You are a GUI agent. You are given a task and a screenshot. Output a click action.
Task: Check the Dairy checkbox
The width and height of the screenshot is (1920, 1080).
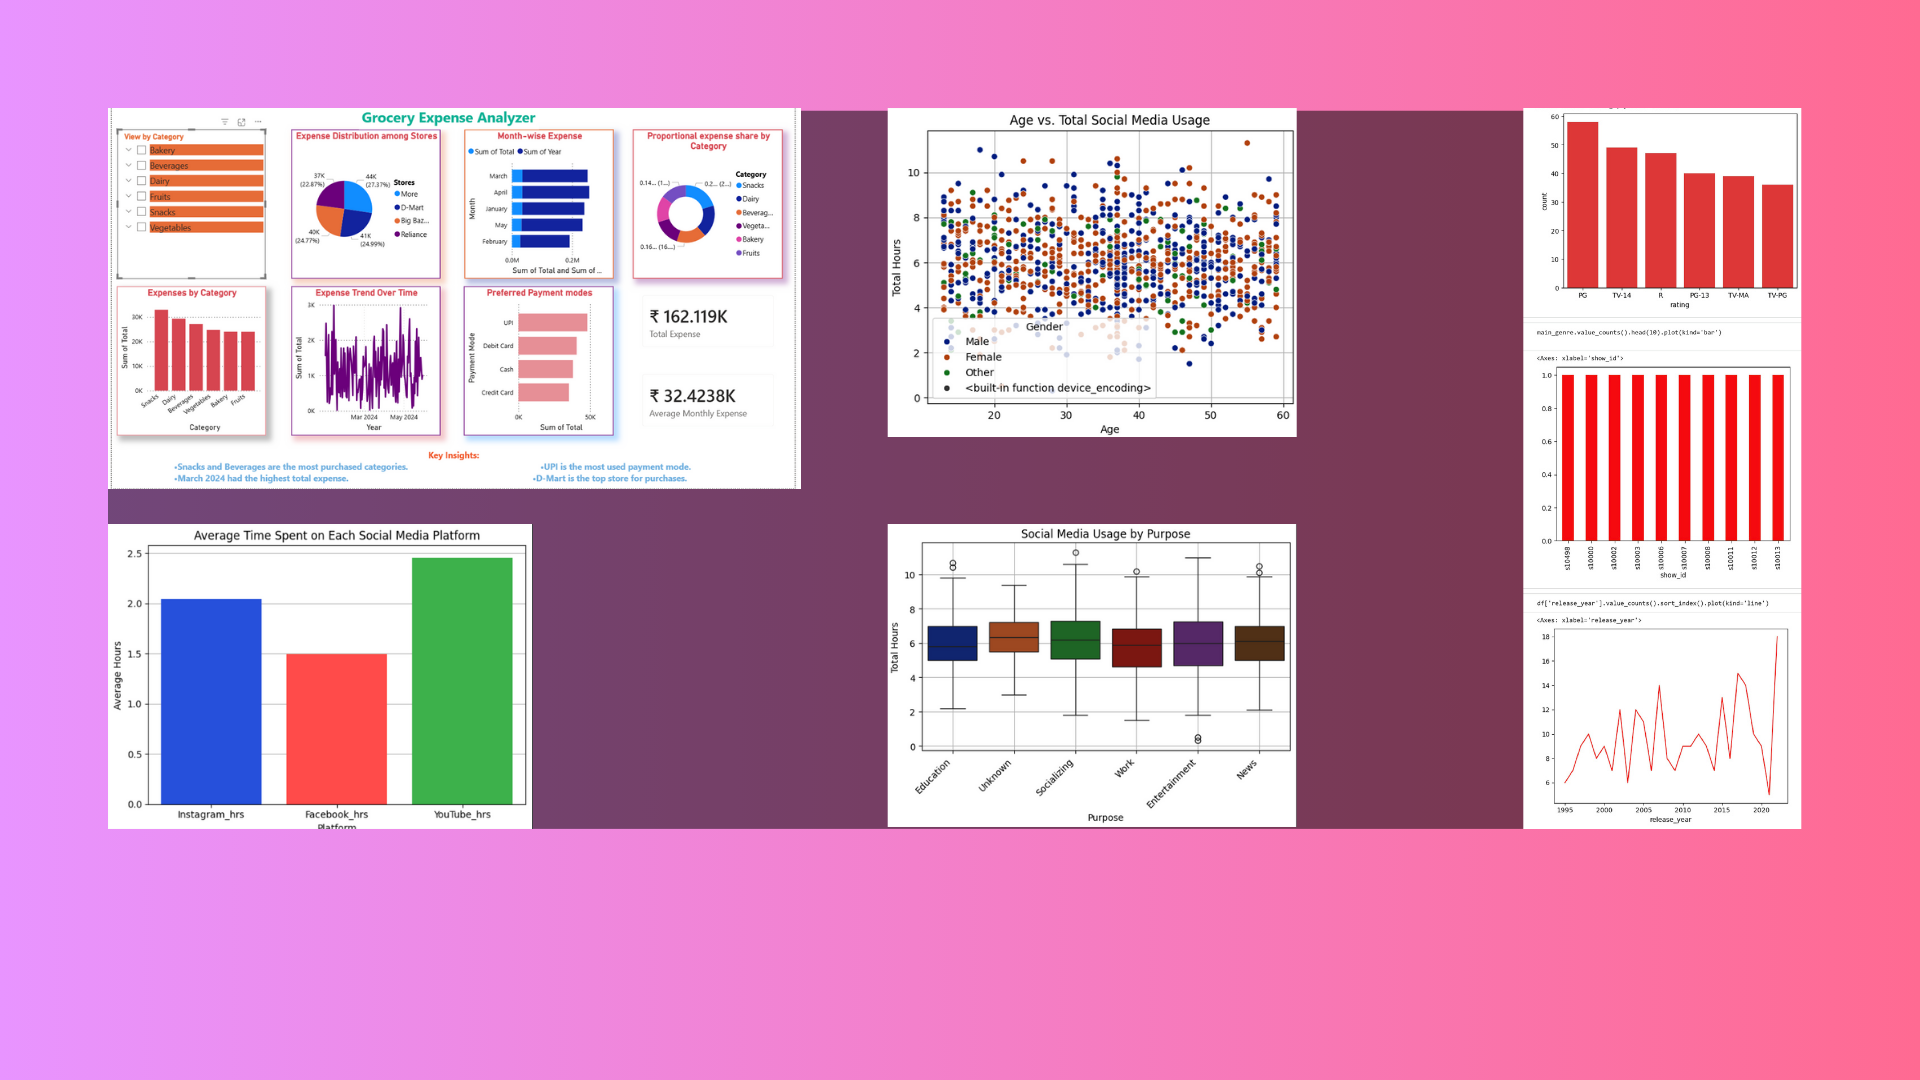tap(142, 181)
